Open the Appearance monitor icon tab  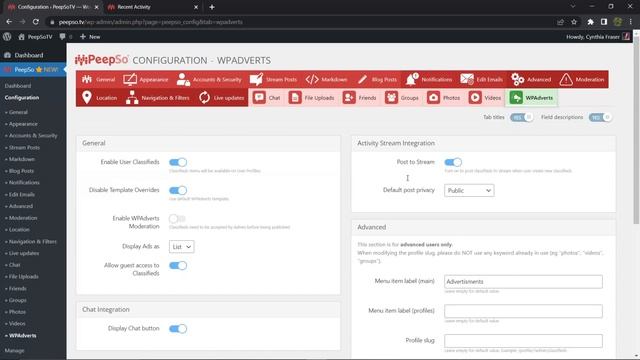pyautogui.click(x=130, y=79)
